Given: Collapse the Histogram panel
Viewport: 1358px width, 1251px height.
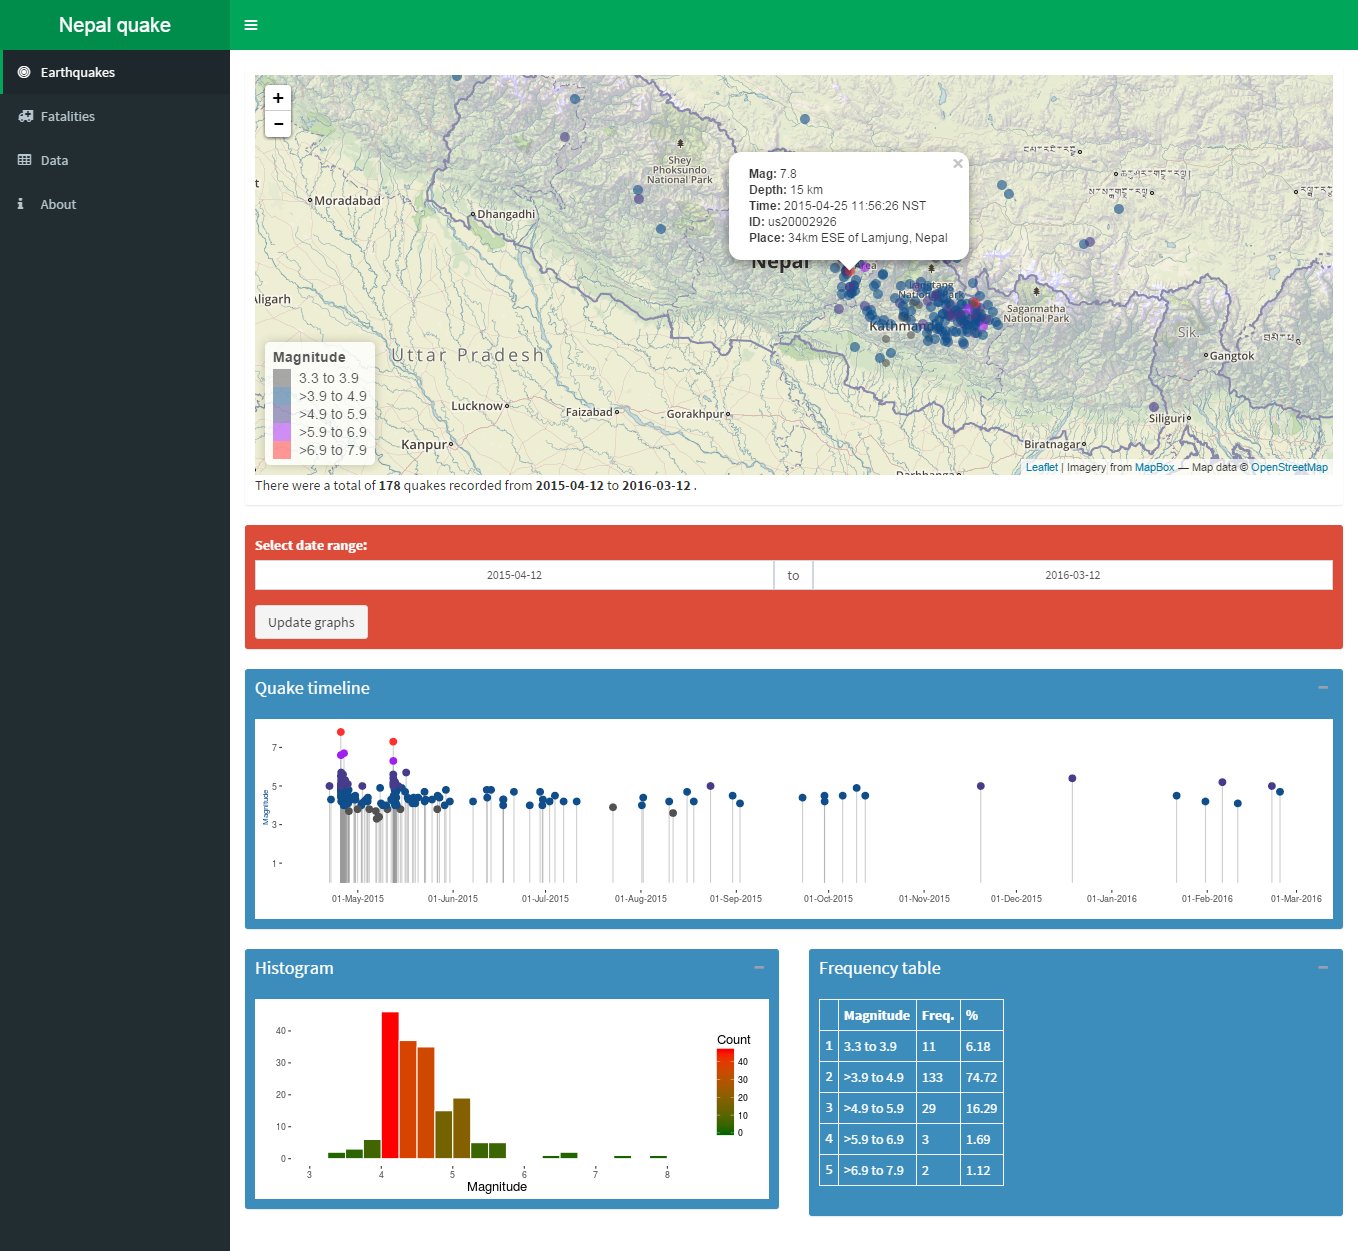Looking at the screenshot, I should click(x=757, y=967).
